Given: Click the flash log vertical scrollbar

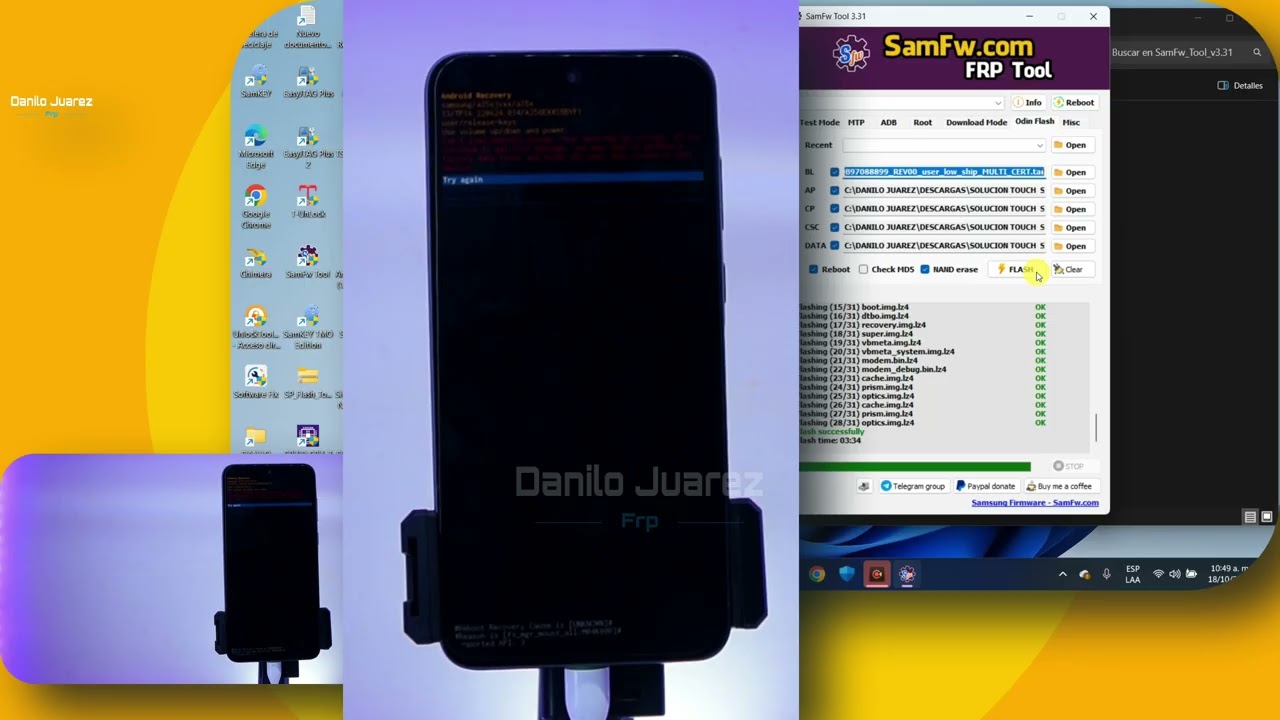Looking at the screenshot, I should coord(1095,427).
